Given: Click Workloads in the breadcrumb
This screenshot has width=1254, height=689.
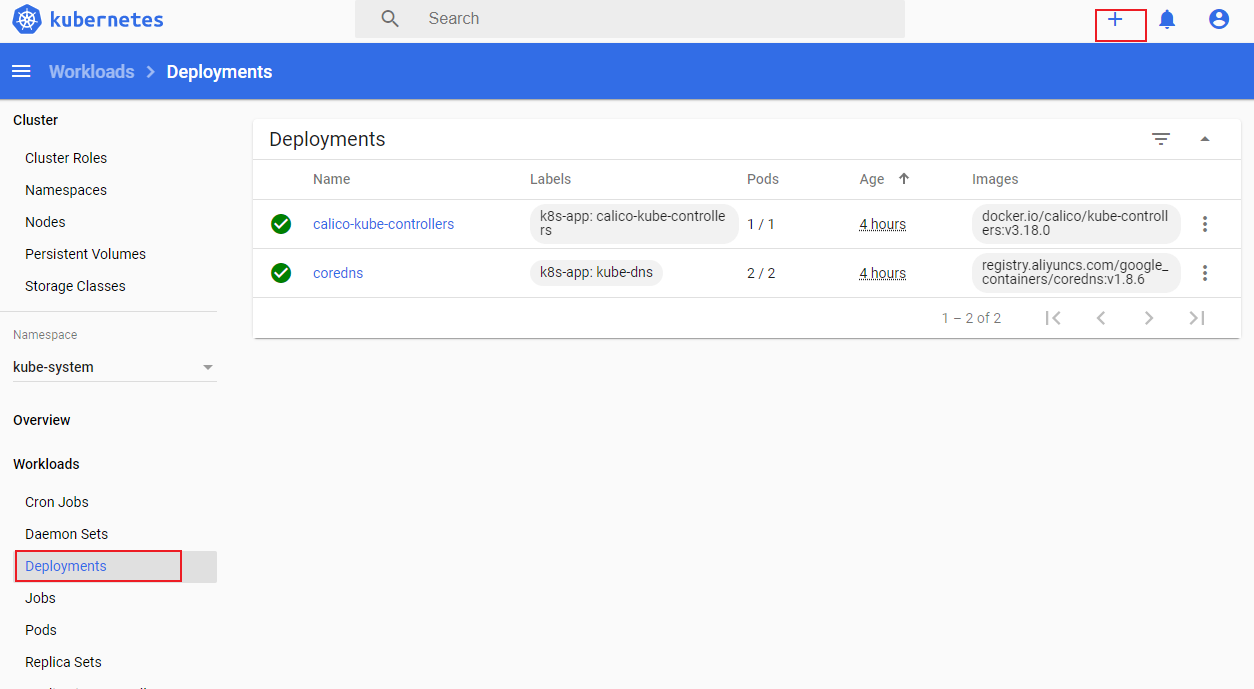Looking at the screenshot, I should (x=92, y=72).
